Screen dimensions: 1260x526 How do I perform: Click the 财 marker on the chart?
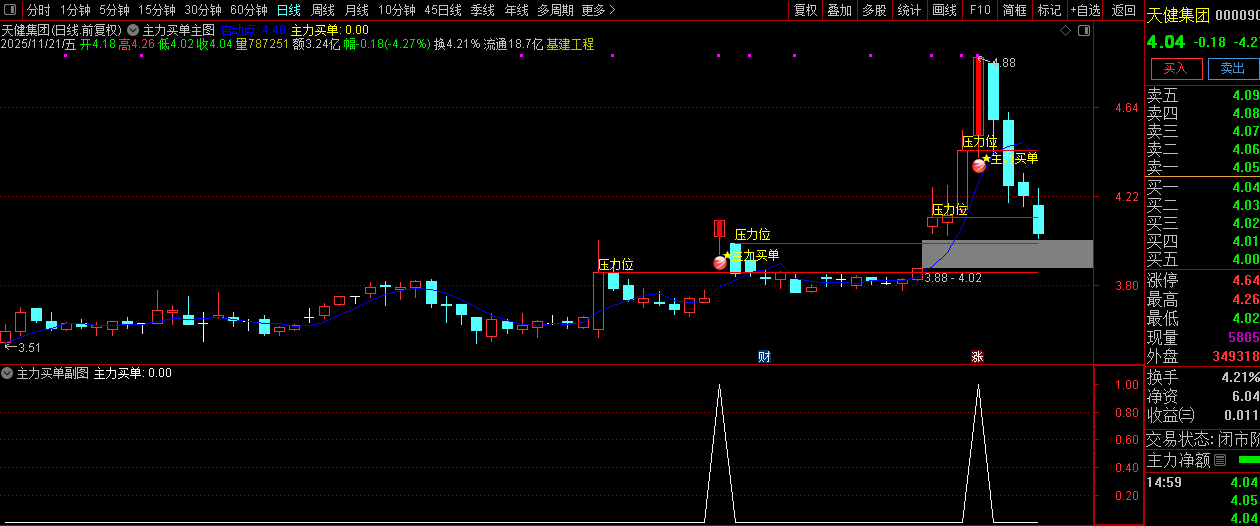(764, 356)
